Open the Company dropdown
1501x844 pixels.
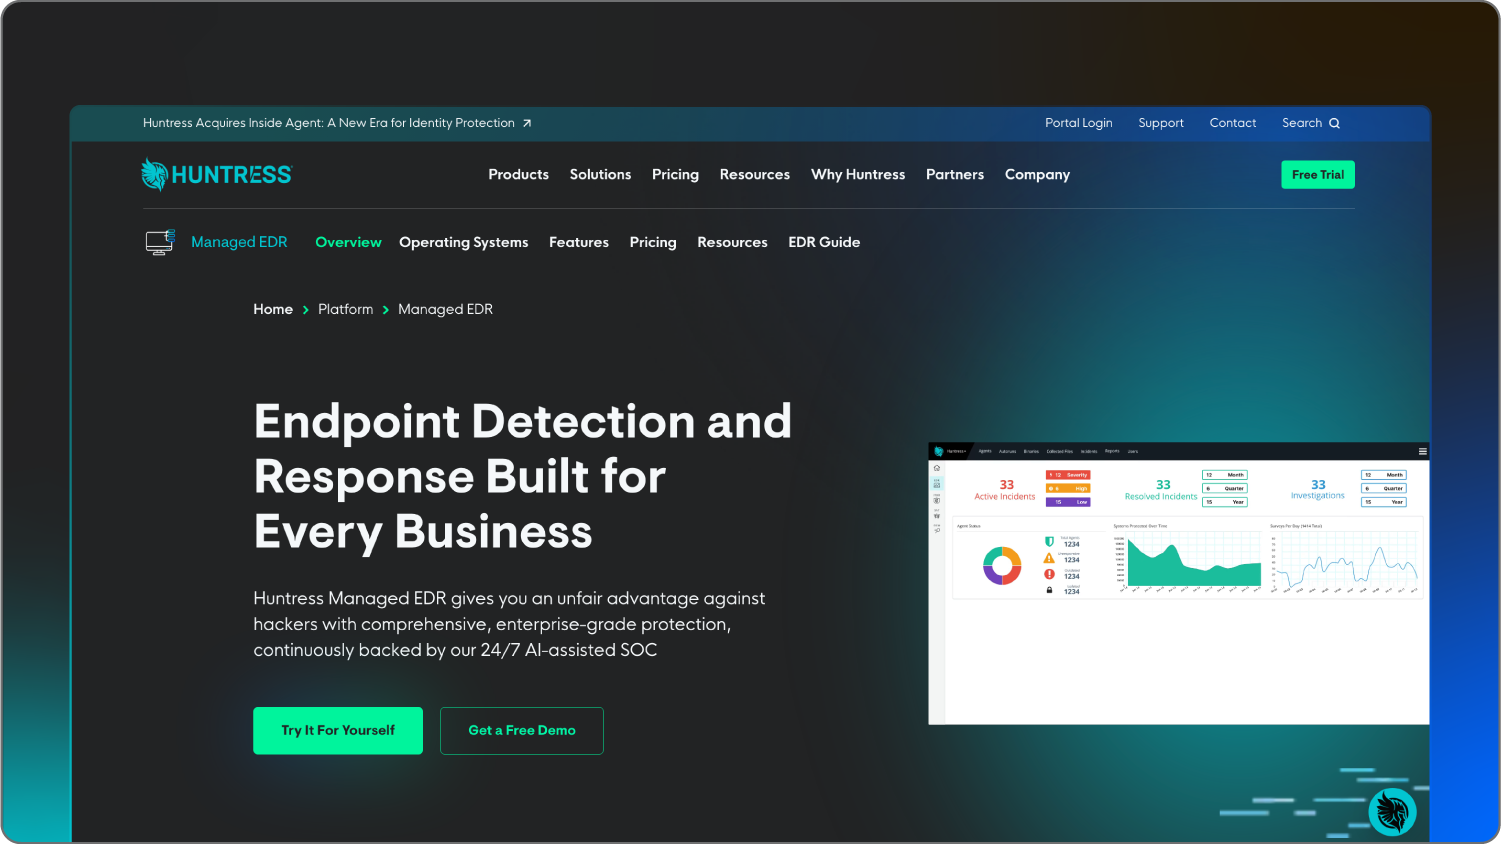click(1037, 174)
